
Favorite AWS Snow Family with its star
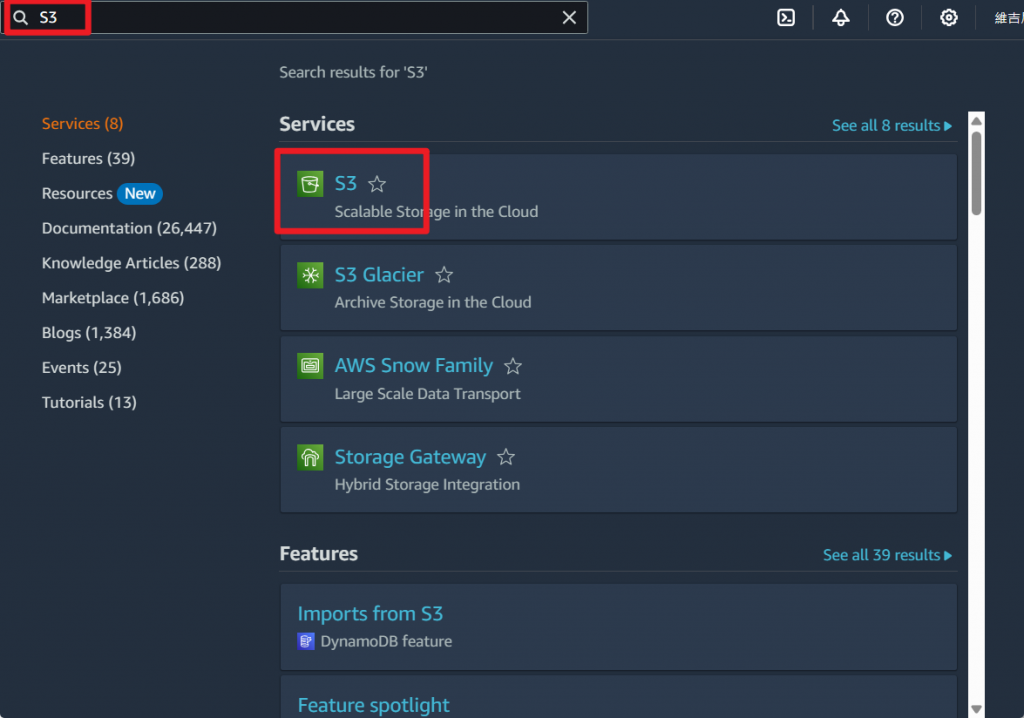point(513,367)
